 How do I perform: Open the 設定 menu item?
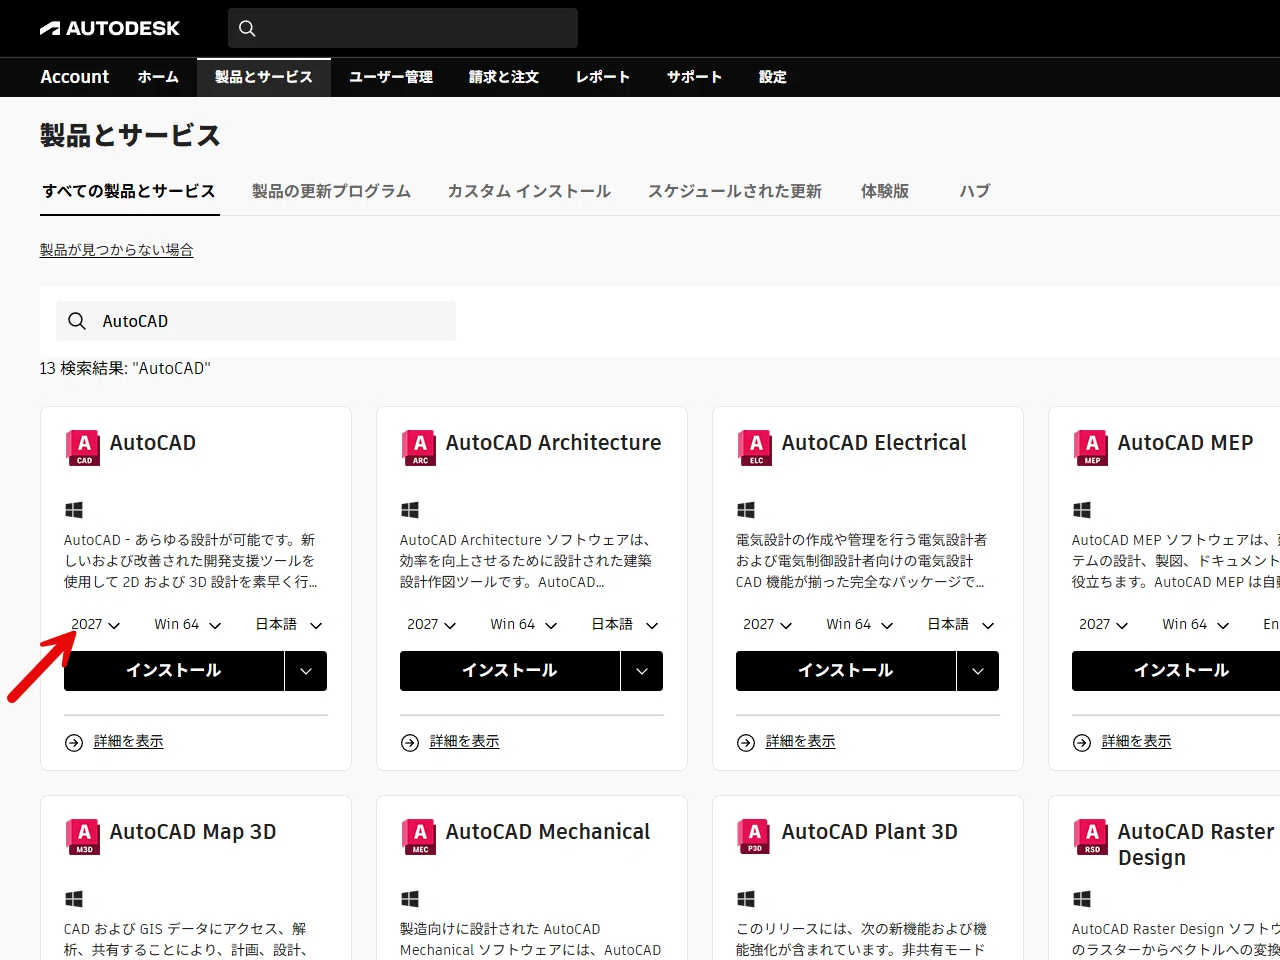(773, 77)
